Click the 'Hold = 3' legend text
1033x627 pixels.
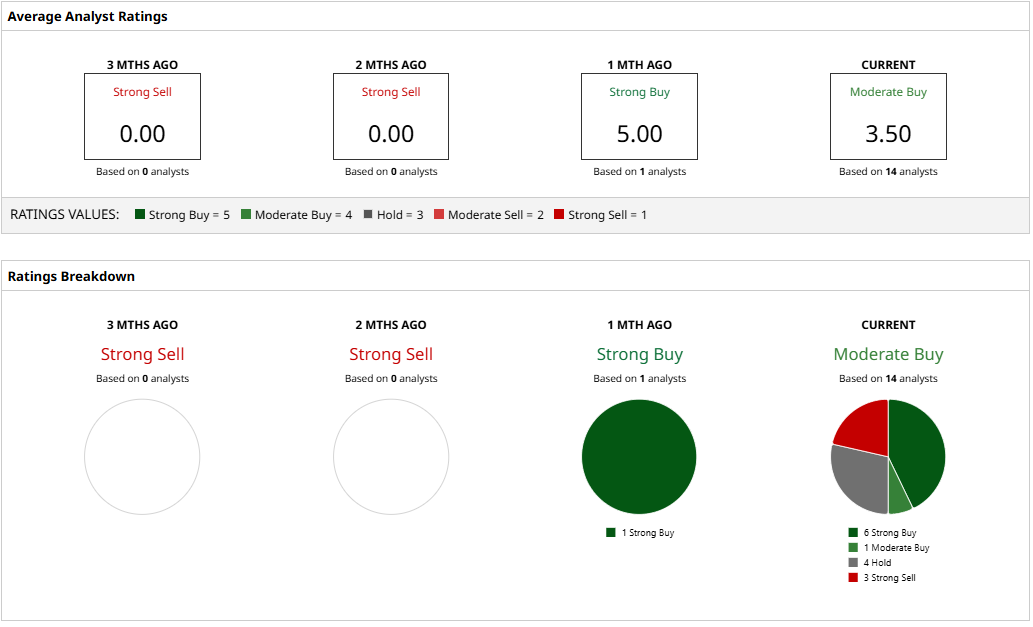(400, 215)
